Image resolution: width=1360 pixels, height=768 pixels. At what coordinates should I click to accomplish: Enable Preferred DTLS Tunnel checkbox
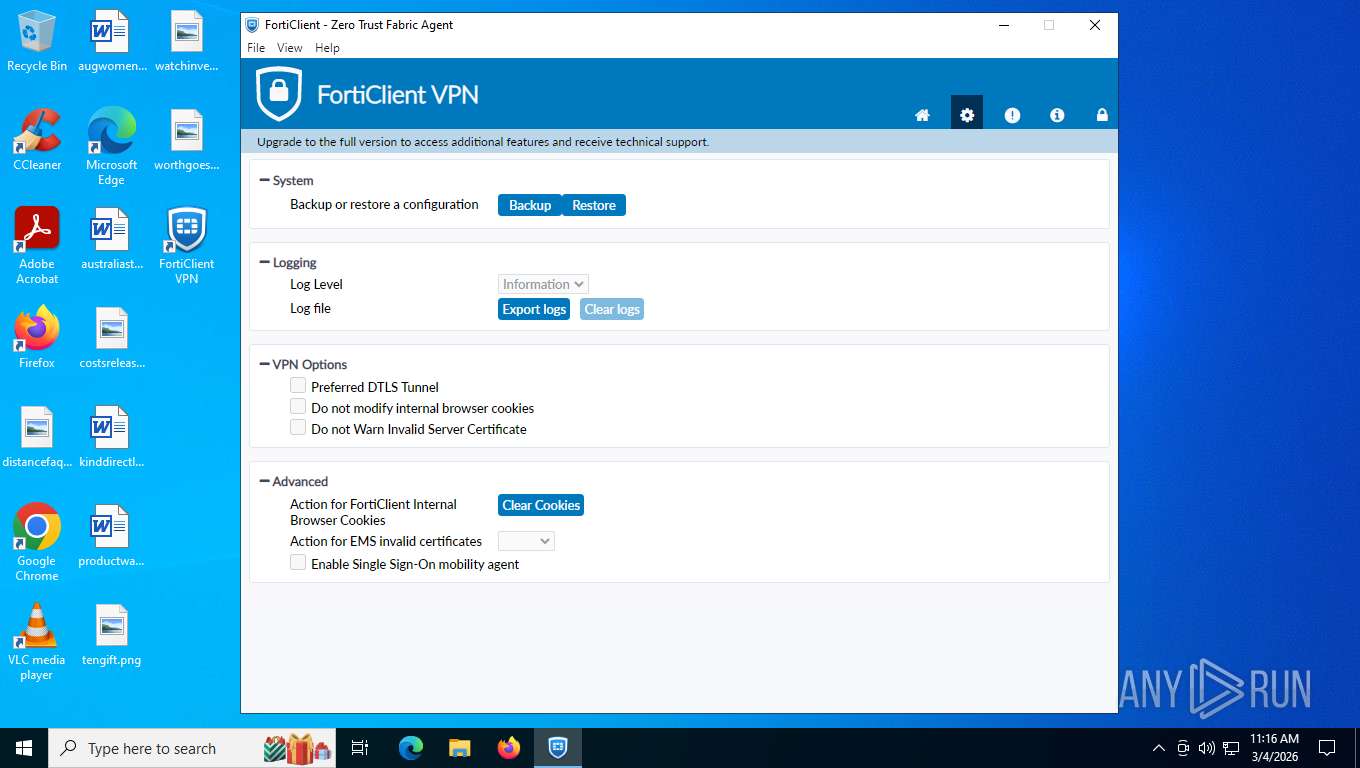pyautogui.click(x=298, y=385)
